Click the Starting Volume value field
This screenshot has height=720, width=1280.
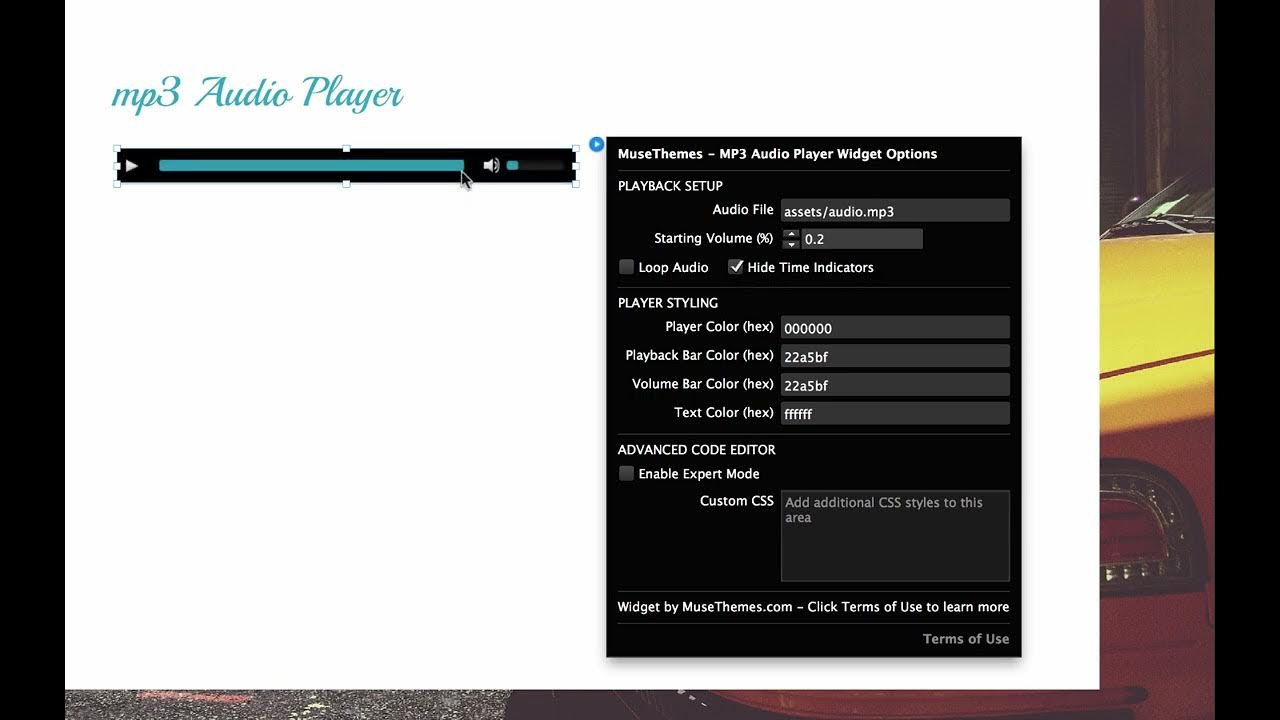(x=862, y=239)
